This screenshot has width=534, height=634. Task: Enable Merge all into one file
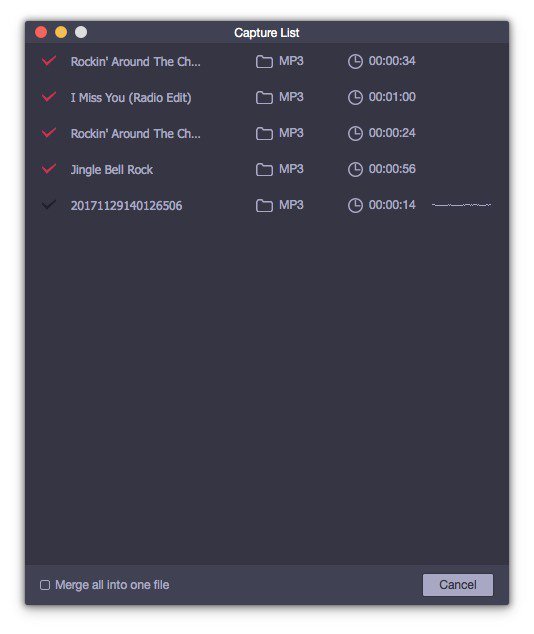point(45,585)
